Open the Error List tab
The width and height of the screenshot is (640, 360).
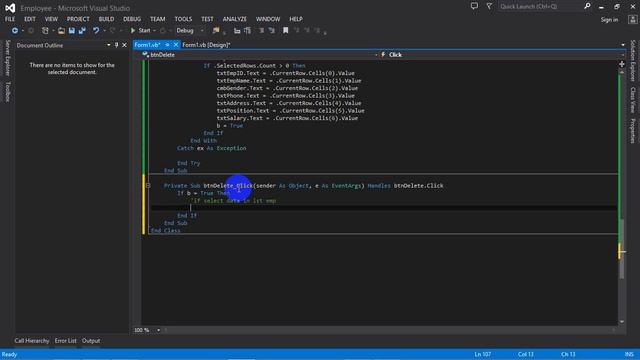tap(65, 341)
